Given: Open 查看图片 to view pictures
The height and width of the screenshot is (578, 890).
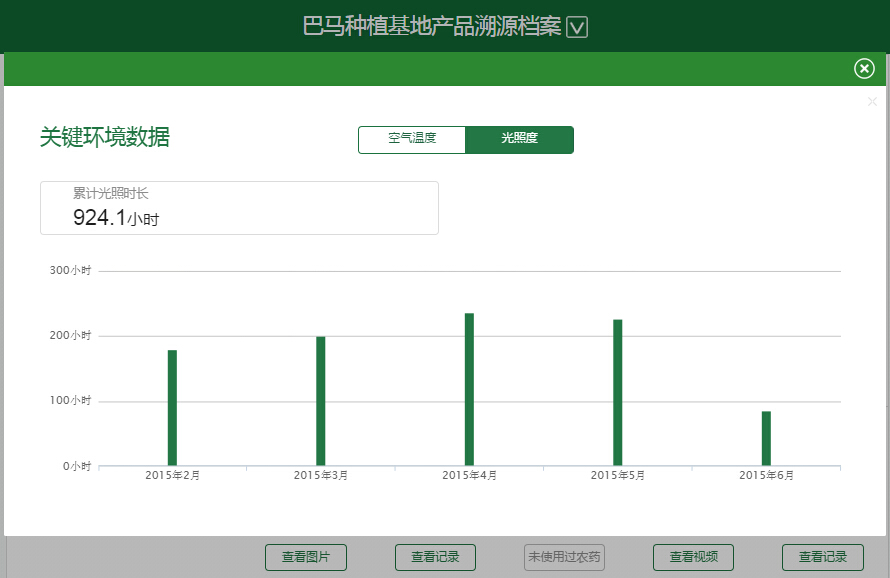Looking at the screenshot, I should pos(306,557).
